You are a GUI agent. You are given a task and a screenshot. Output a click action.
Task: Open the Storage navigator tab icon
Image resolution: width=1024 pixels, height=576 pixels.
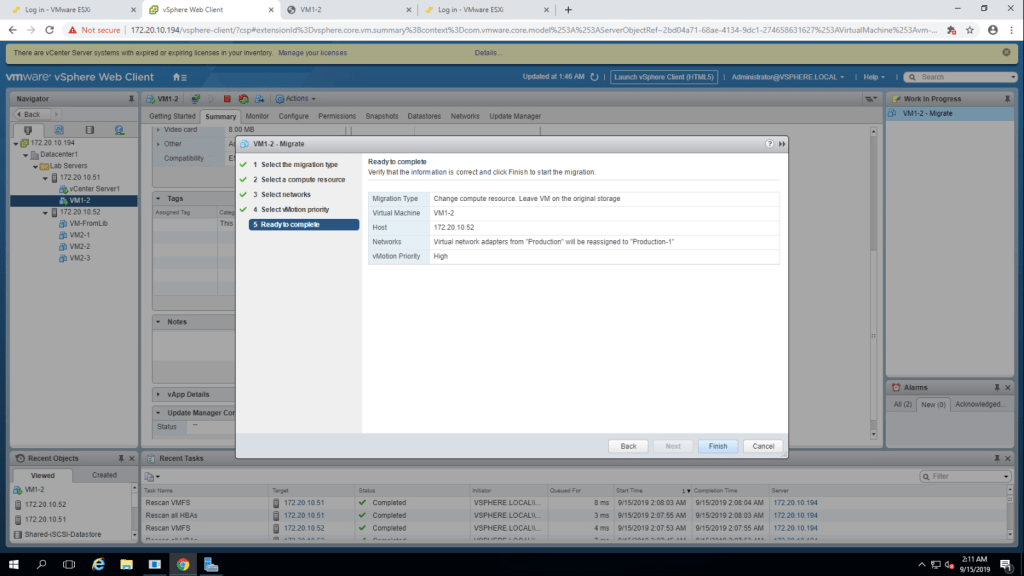tap(89, 130)
